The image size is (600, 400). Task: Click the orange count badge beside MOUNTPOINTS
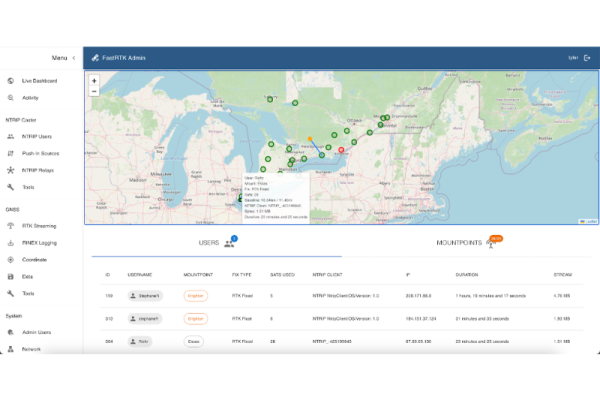[x=496, y=238]
